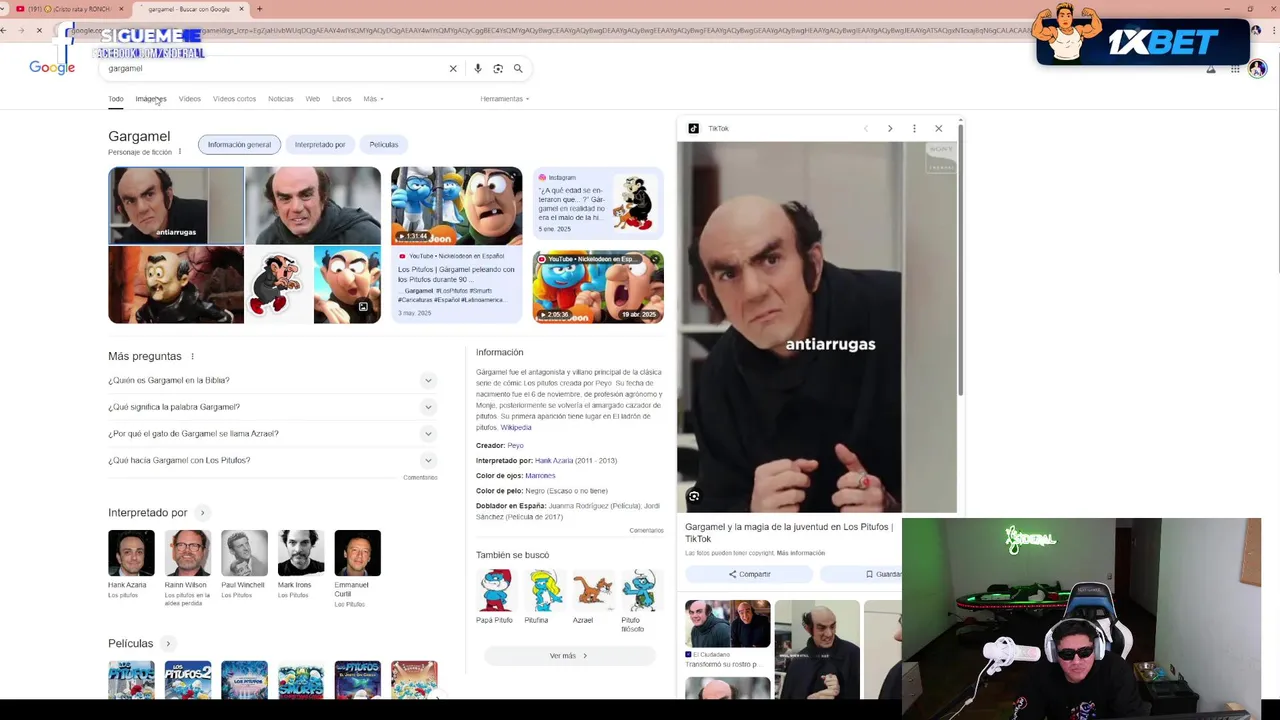Open Google apps grid icon
The image size is (1280, 720).
tap(1235, 69)
